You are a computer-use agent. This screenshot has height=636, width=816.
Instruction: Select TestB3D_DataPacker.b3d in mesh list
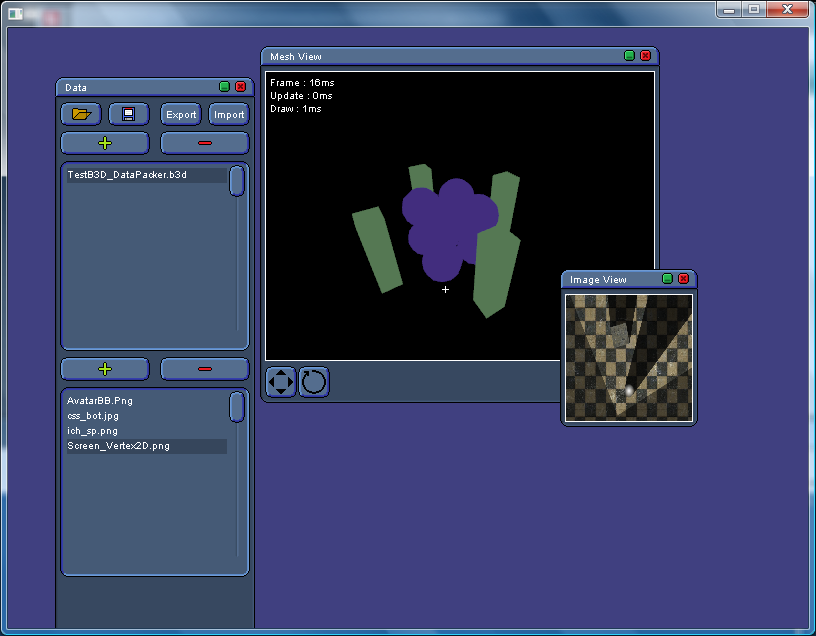tap(147, 175)
